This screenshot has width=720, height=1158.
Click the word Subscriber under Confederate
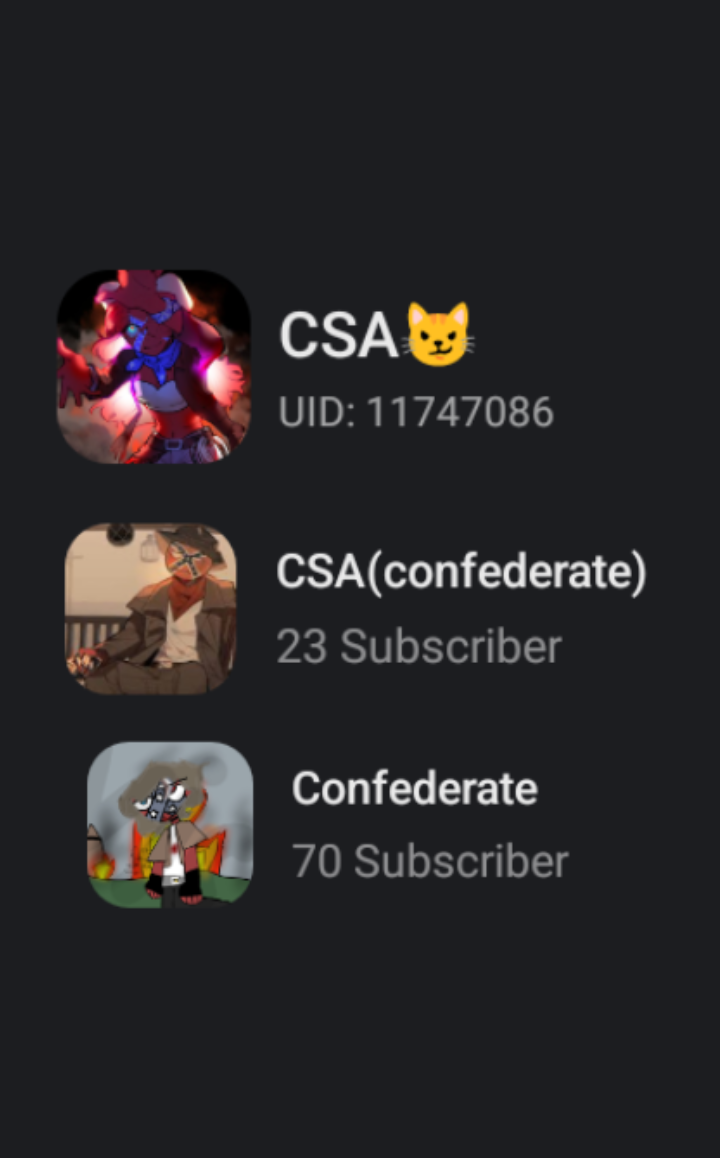(461, 861)
